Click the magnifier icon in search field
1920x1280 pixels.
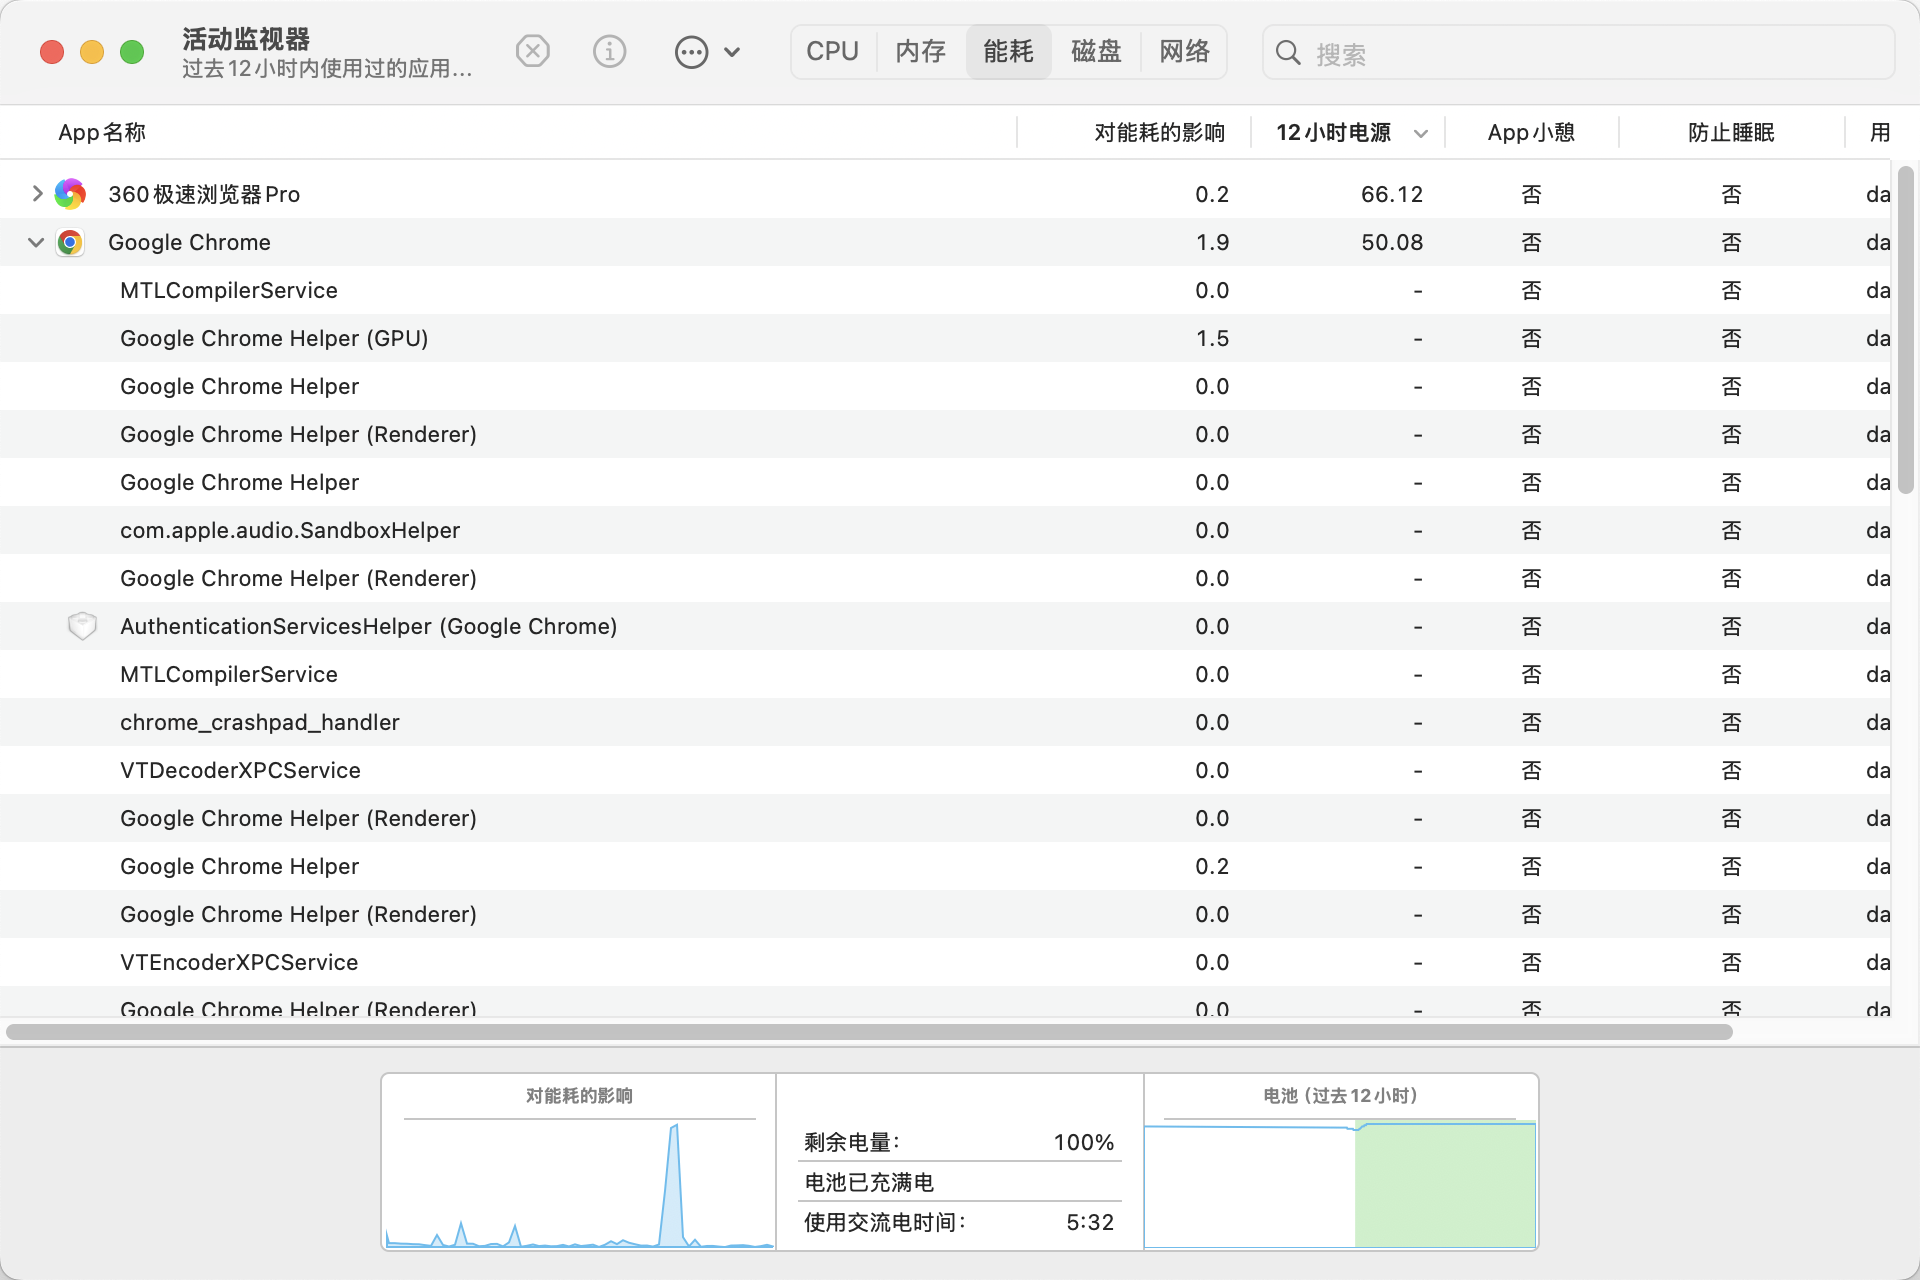(x=1288, y=53)
